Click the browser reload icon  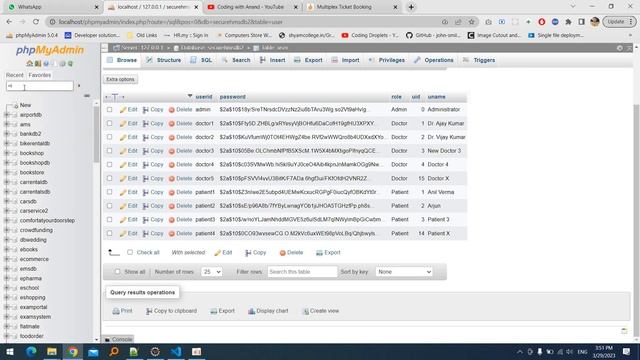pyautogui.click(x=36, y=22)
